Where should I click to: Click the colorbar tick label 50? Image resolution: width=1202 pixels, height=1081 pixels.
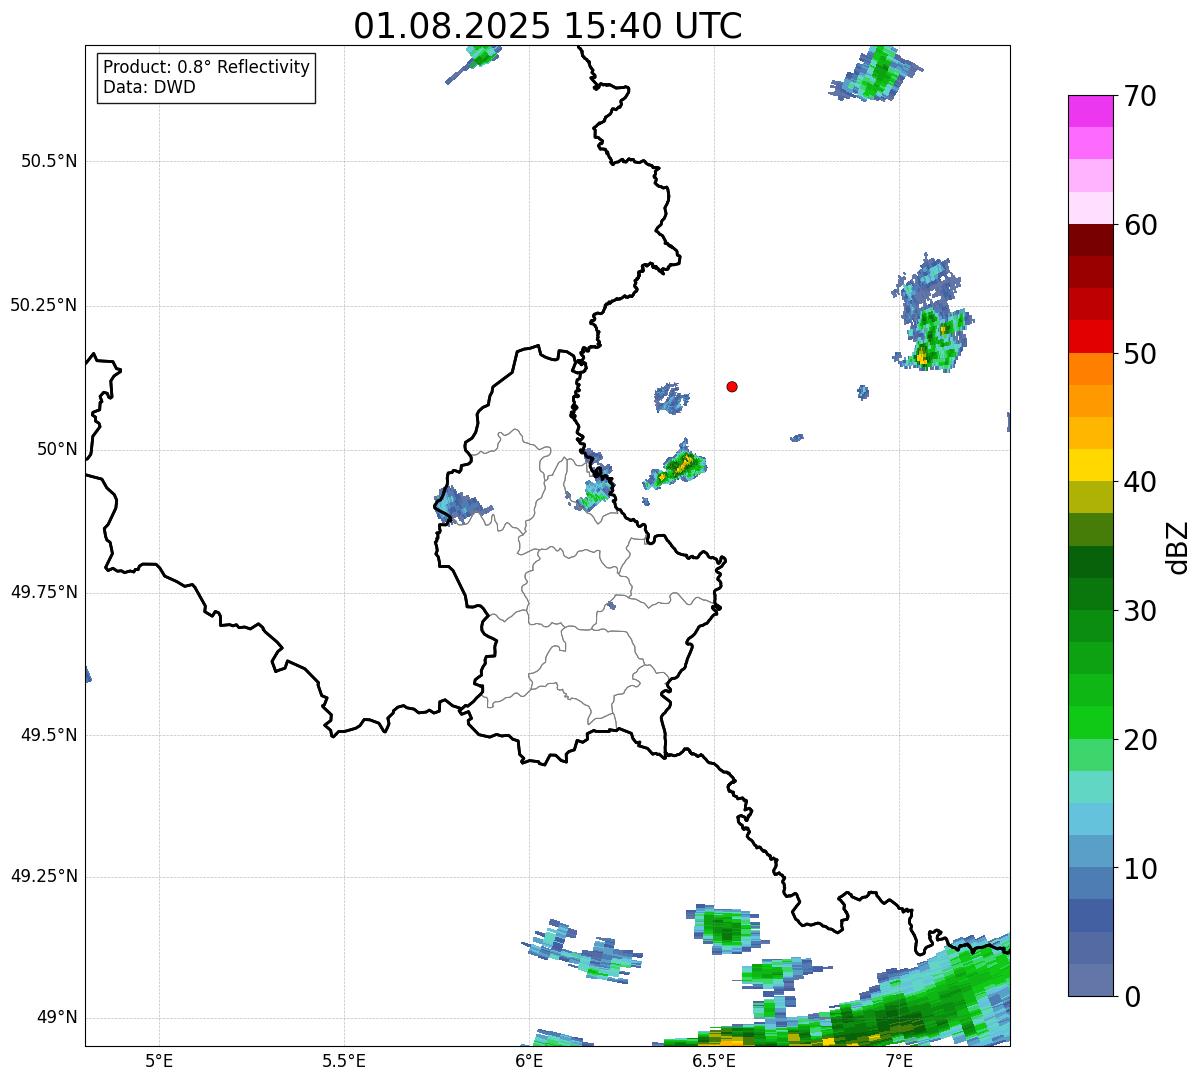click(x=1140, y=354)
